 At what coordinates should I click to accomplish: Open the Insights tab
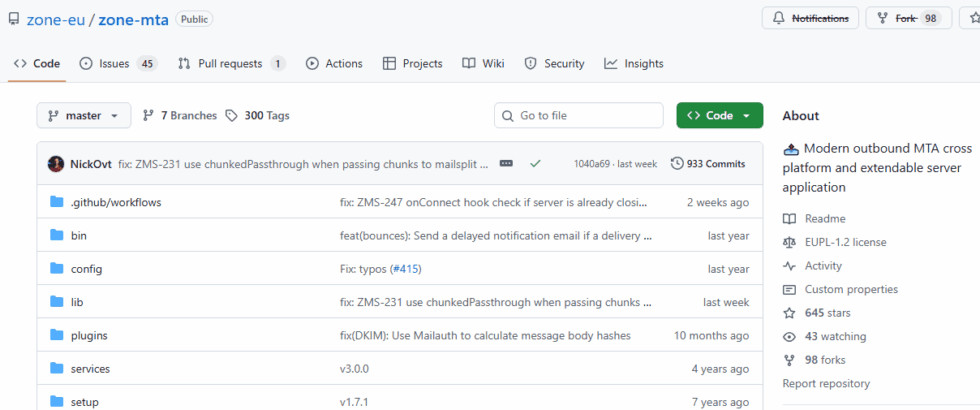[x=633, y=64]
